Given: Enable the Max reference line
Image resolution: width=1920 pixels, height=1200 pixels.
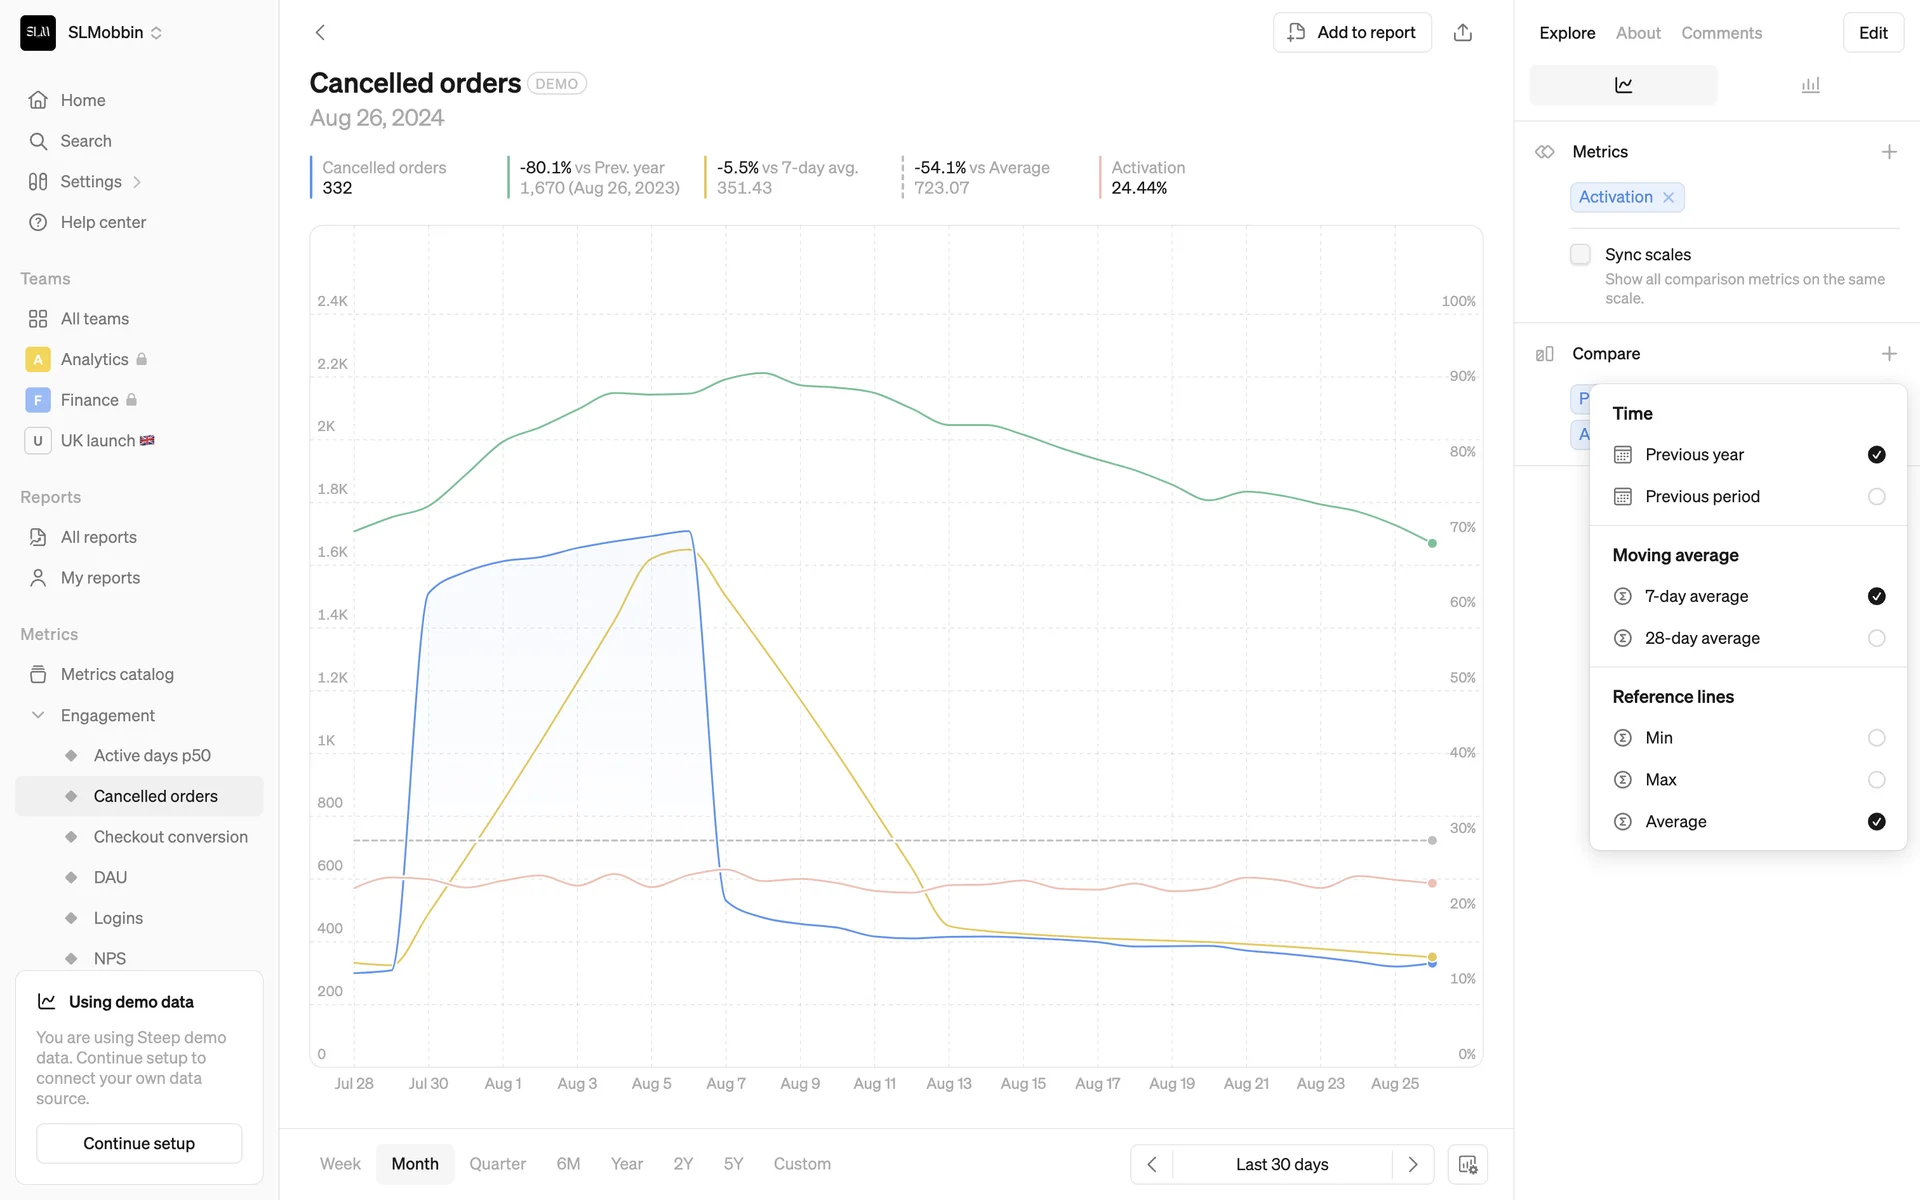Looking at the screenshot, I should pos(1876,780).
